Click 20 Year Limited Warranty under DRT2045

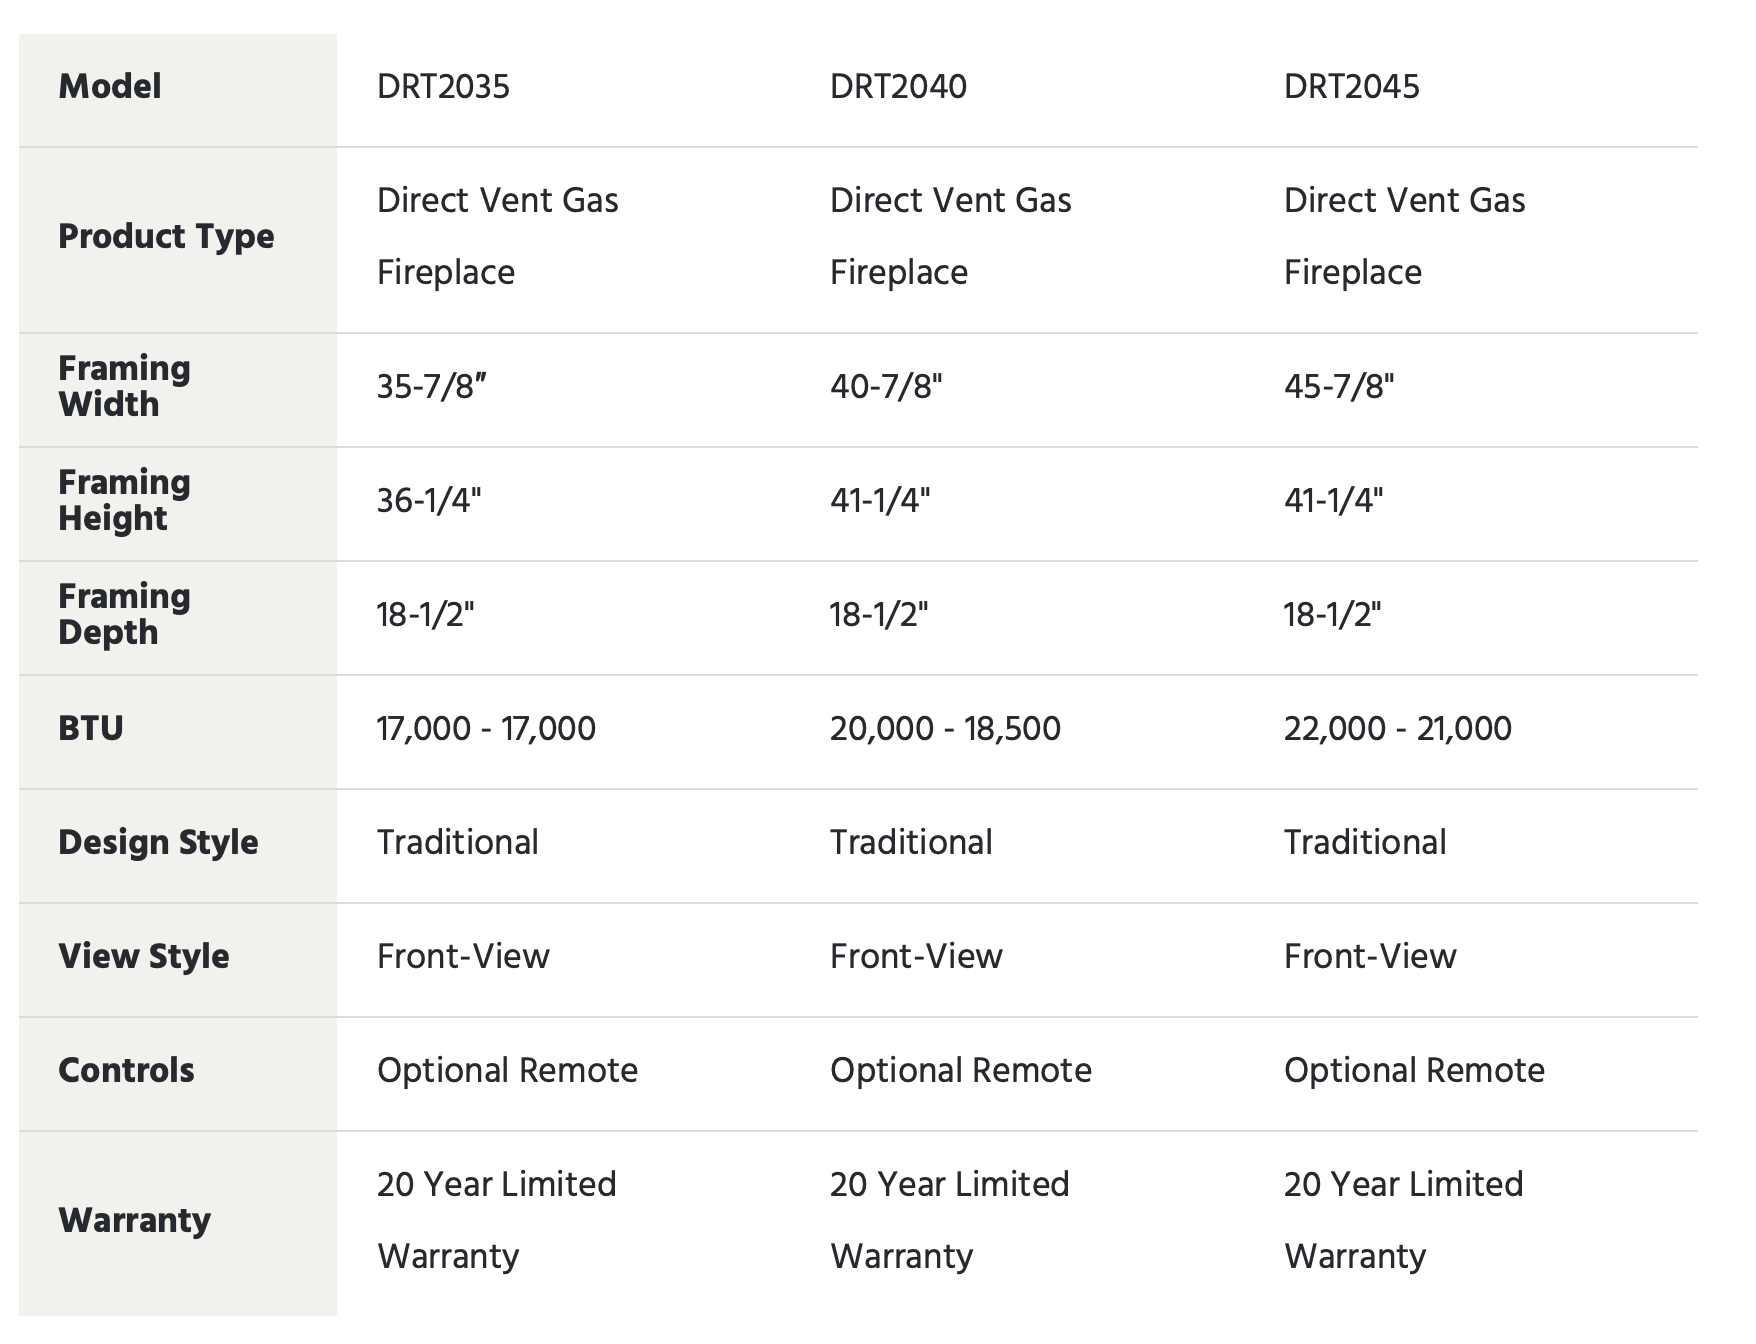[1403, 1220]
